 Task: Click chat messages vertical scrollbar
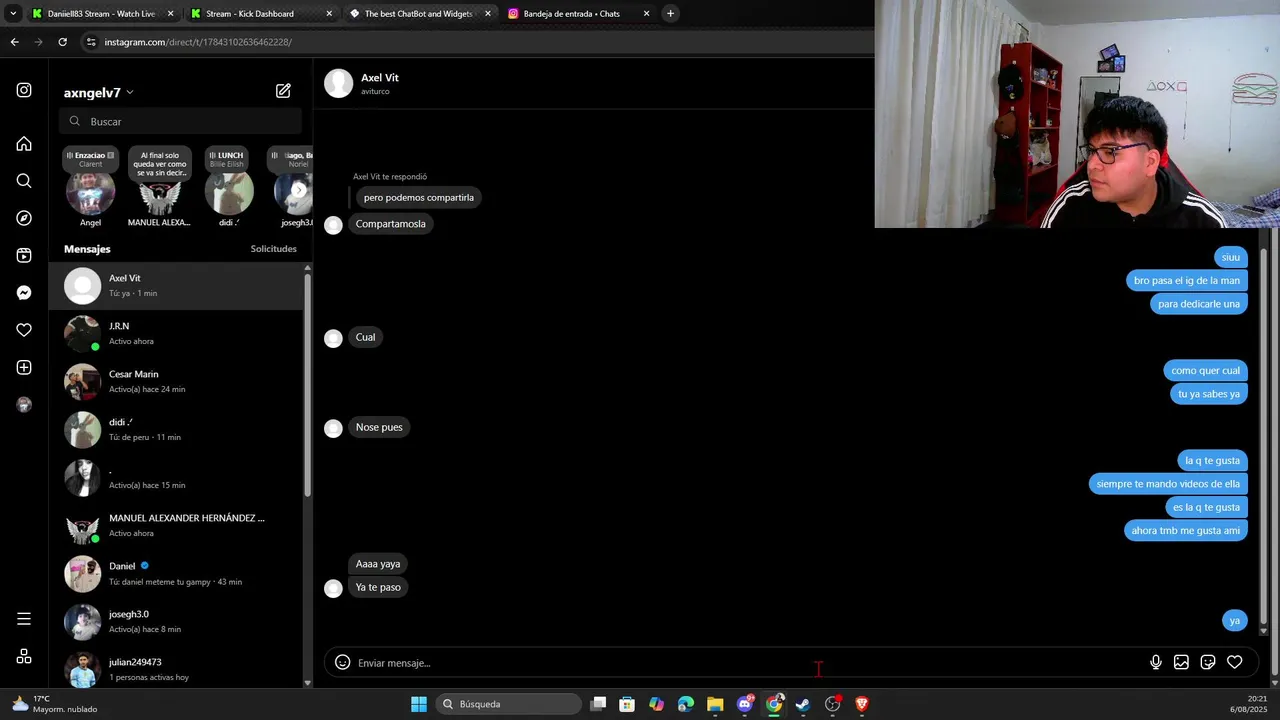(1264, 435)
